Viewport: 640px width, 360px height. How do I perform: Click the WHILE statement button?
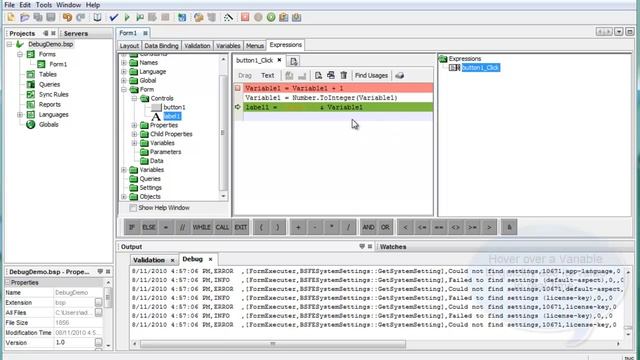click(201, 227)
